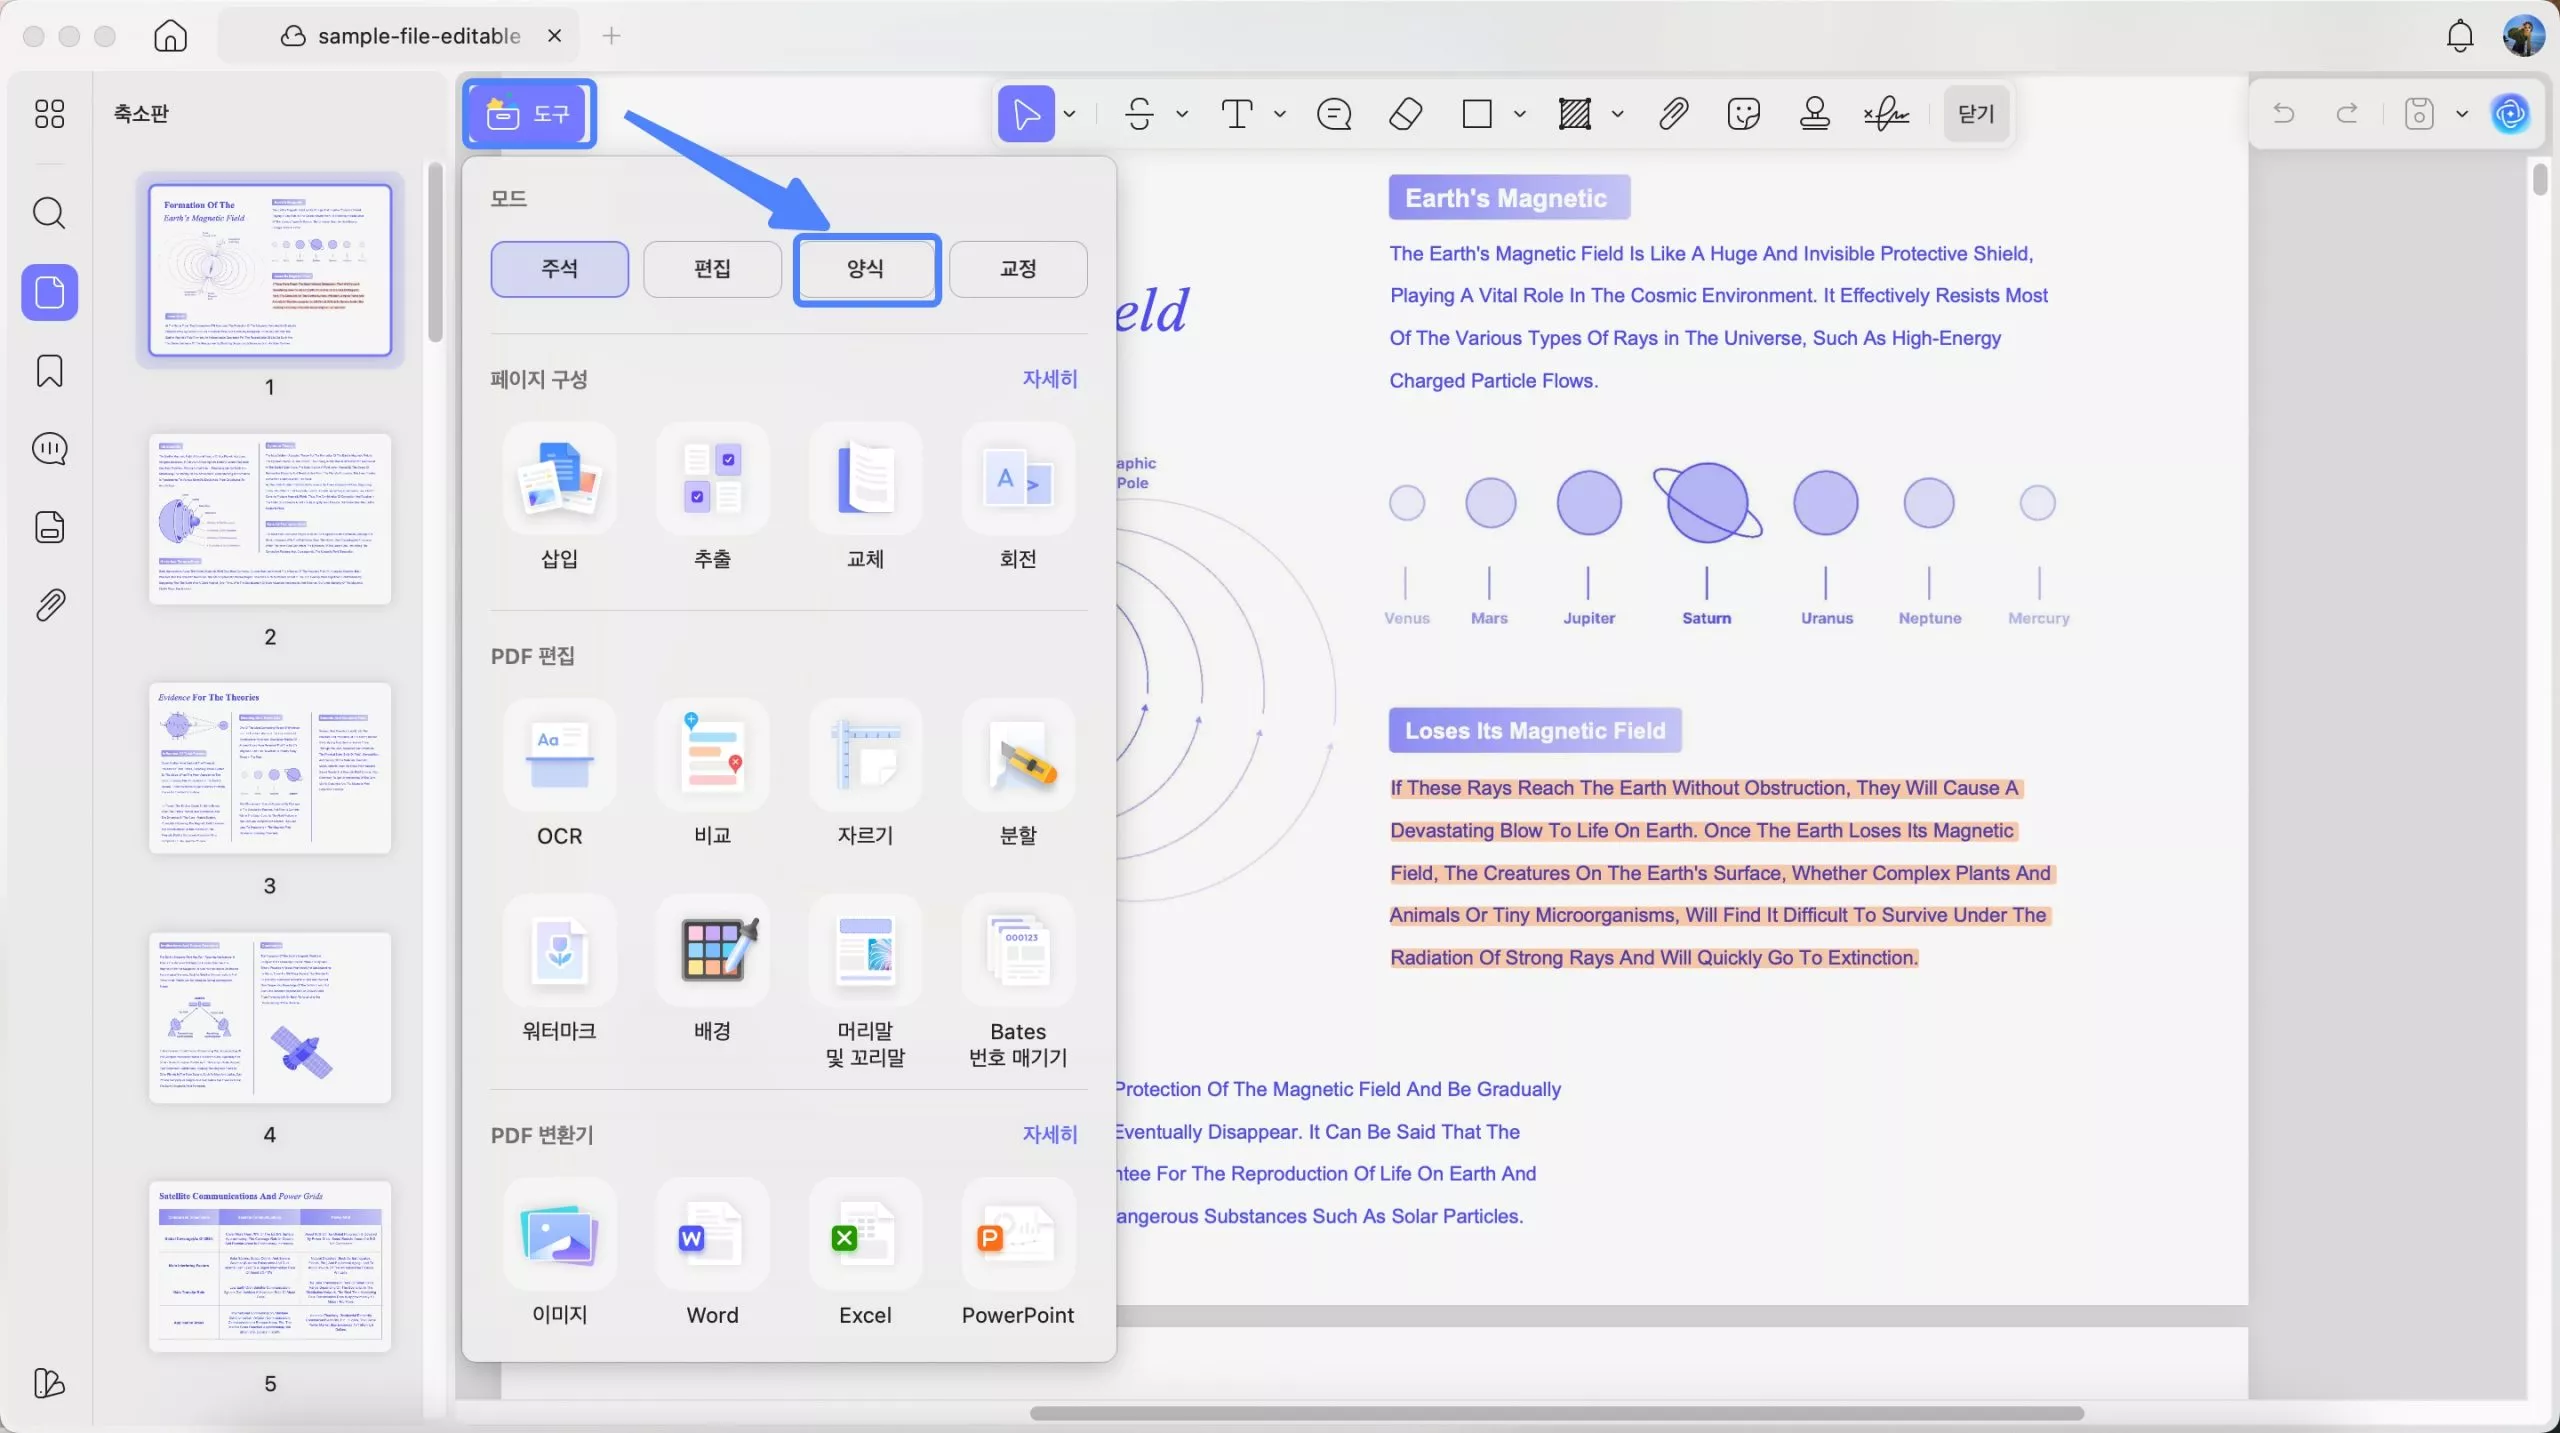Open 머리말 및 꼬리말 header footer tool

click(x=865, y=982)
